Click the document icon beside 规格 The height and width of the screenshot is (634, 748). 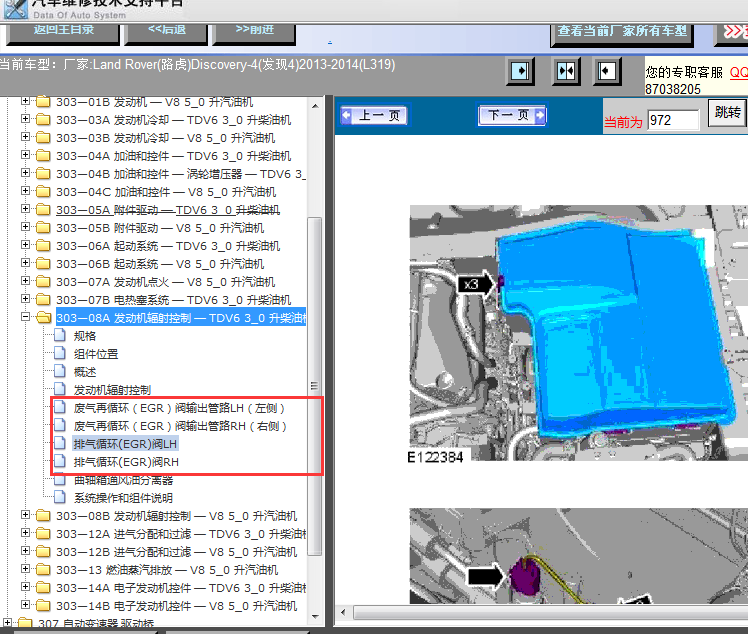(60, 335)
